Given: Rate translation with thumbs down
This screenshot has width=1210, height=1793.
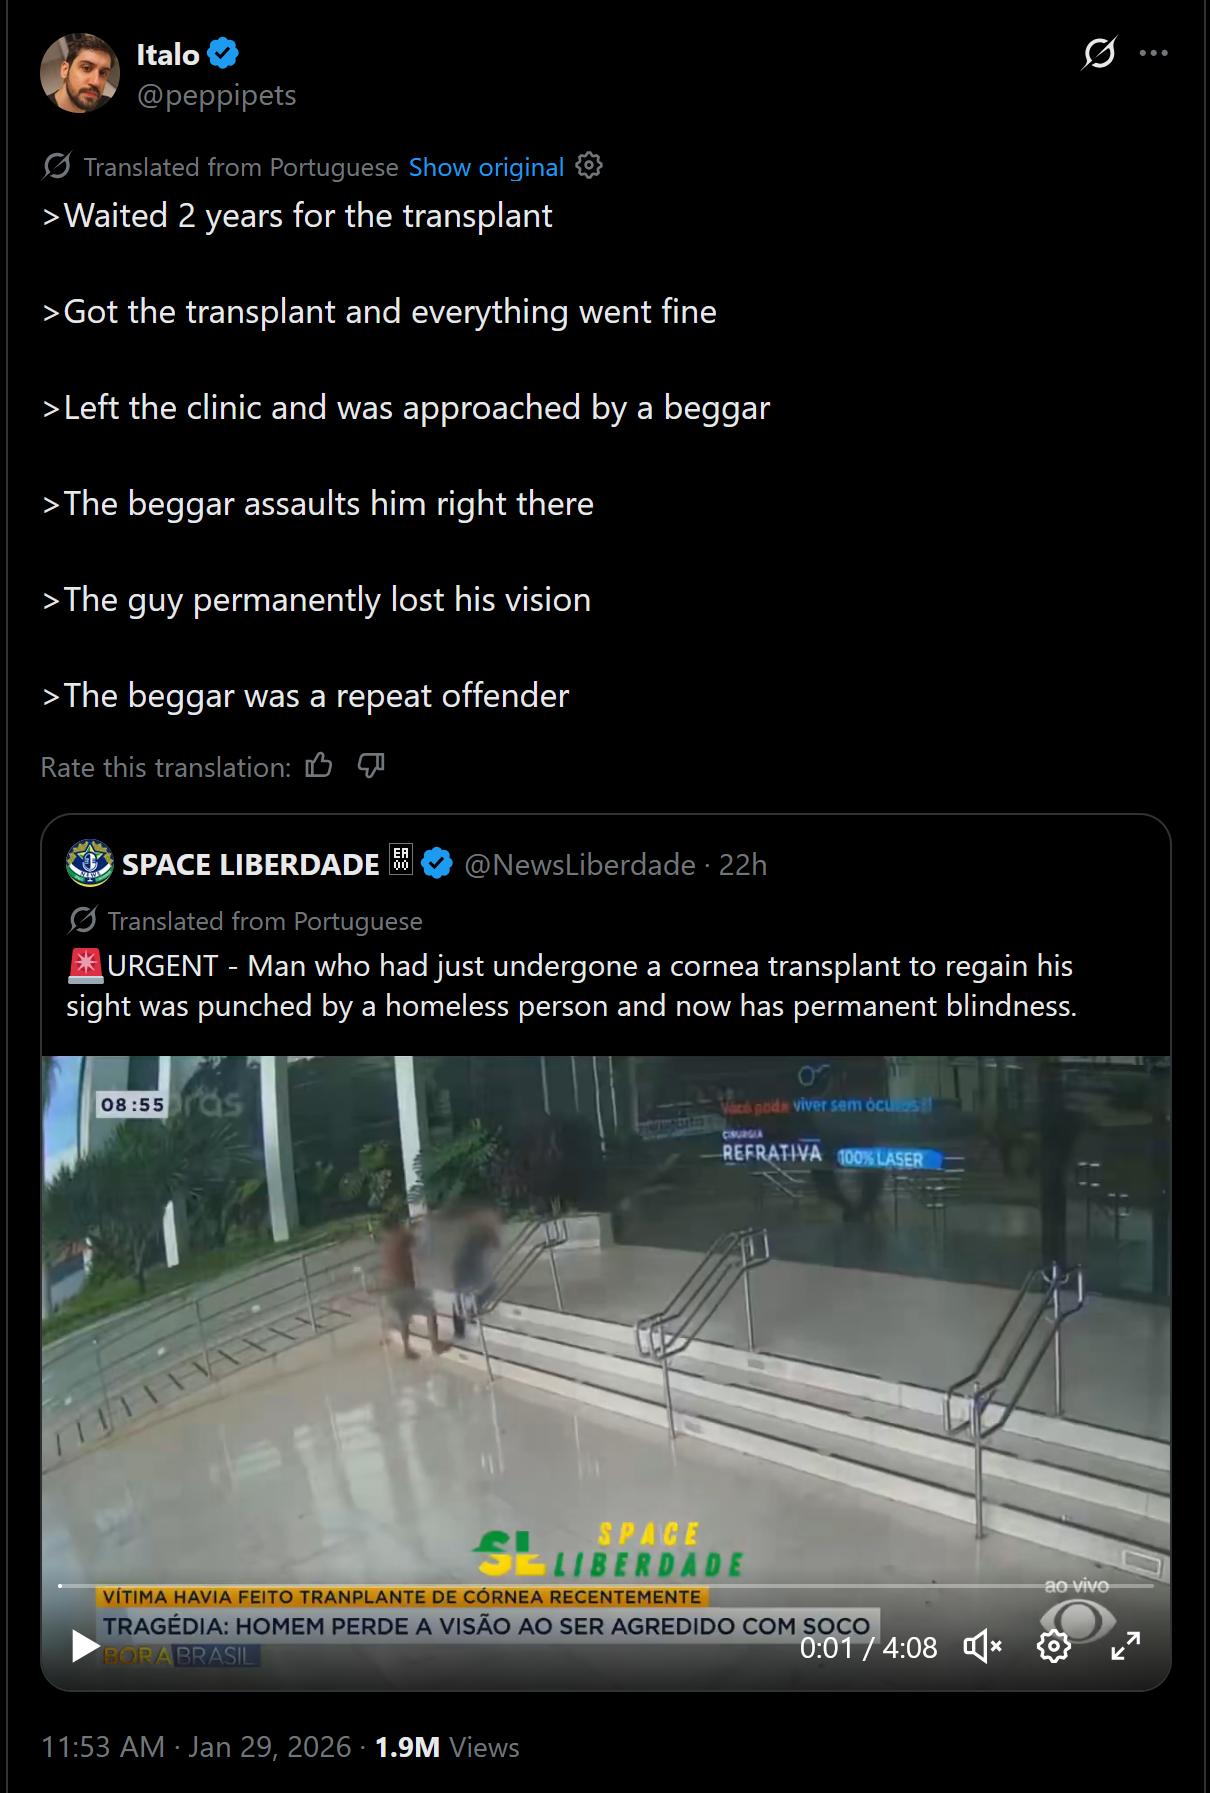Looking at the screenshot, I should point(371,766).
